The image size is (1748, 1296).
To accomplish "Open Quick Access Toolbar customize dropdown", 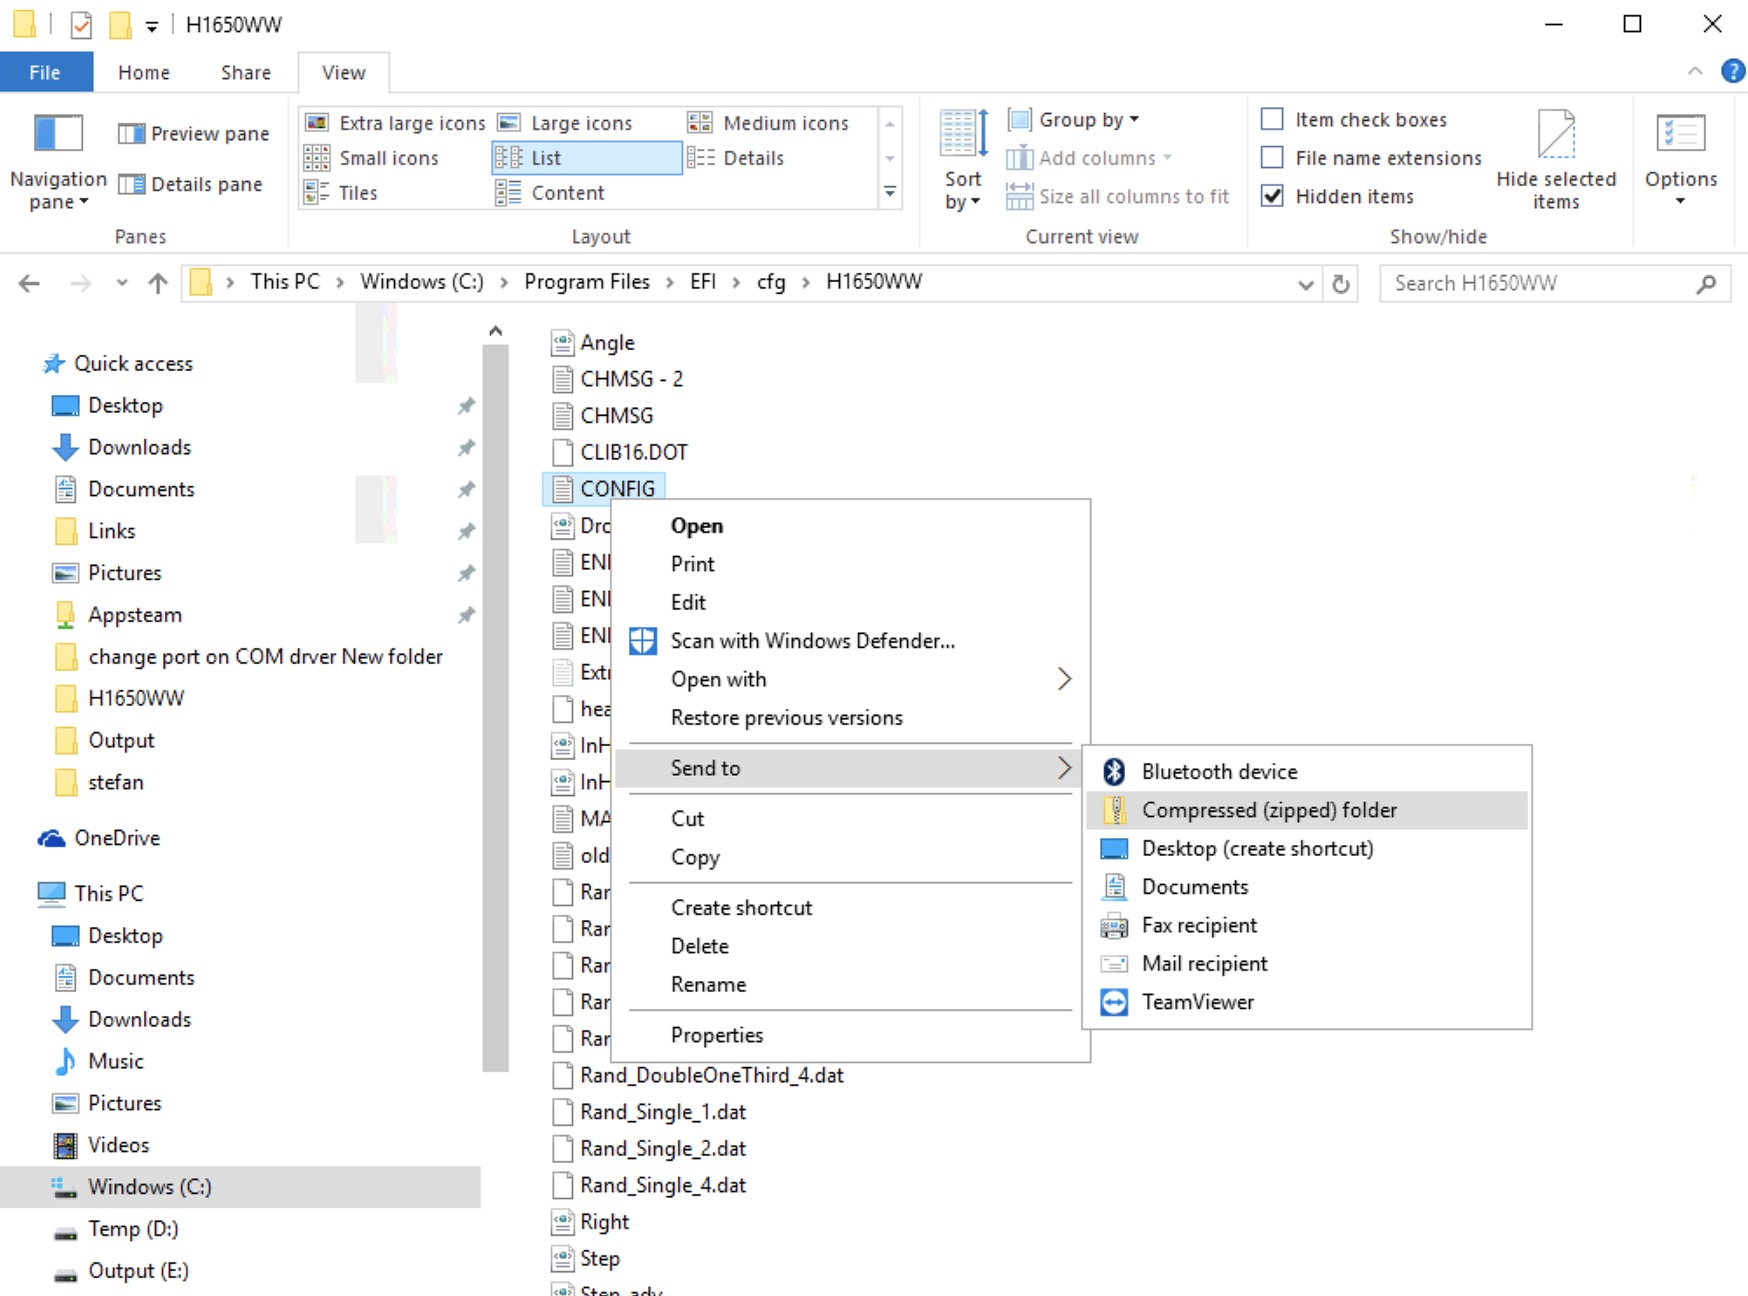I will [x=152, y=26].
